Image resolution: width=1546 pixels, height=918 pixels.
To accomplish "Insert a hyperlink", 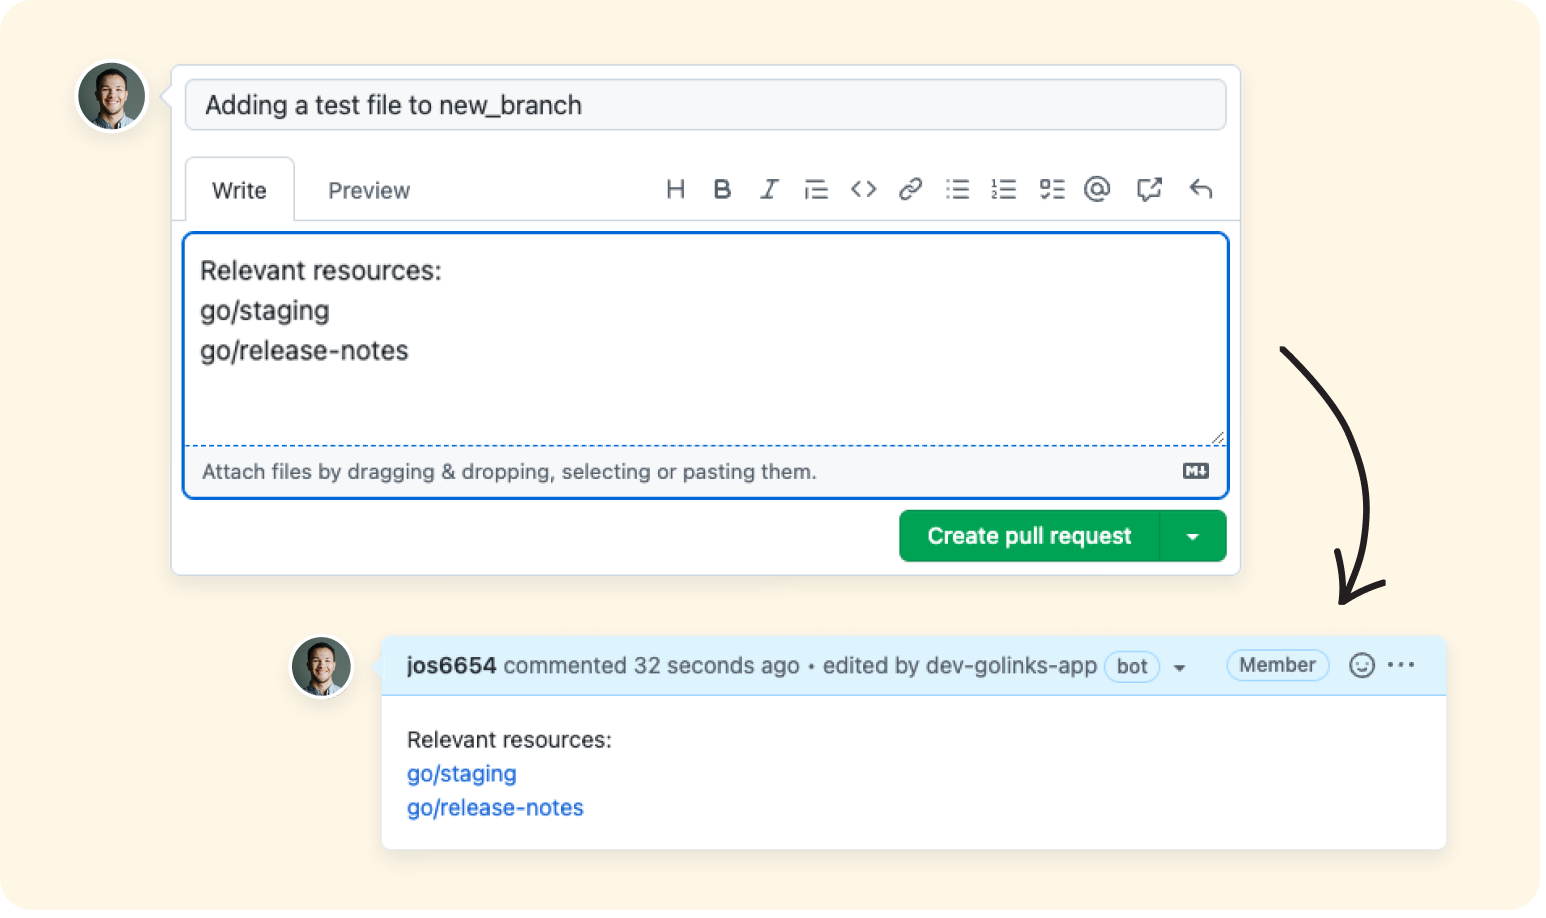I will pyautogui.click(x=909, y=189).
